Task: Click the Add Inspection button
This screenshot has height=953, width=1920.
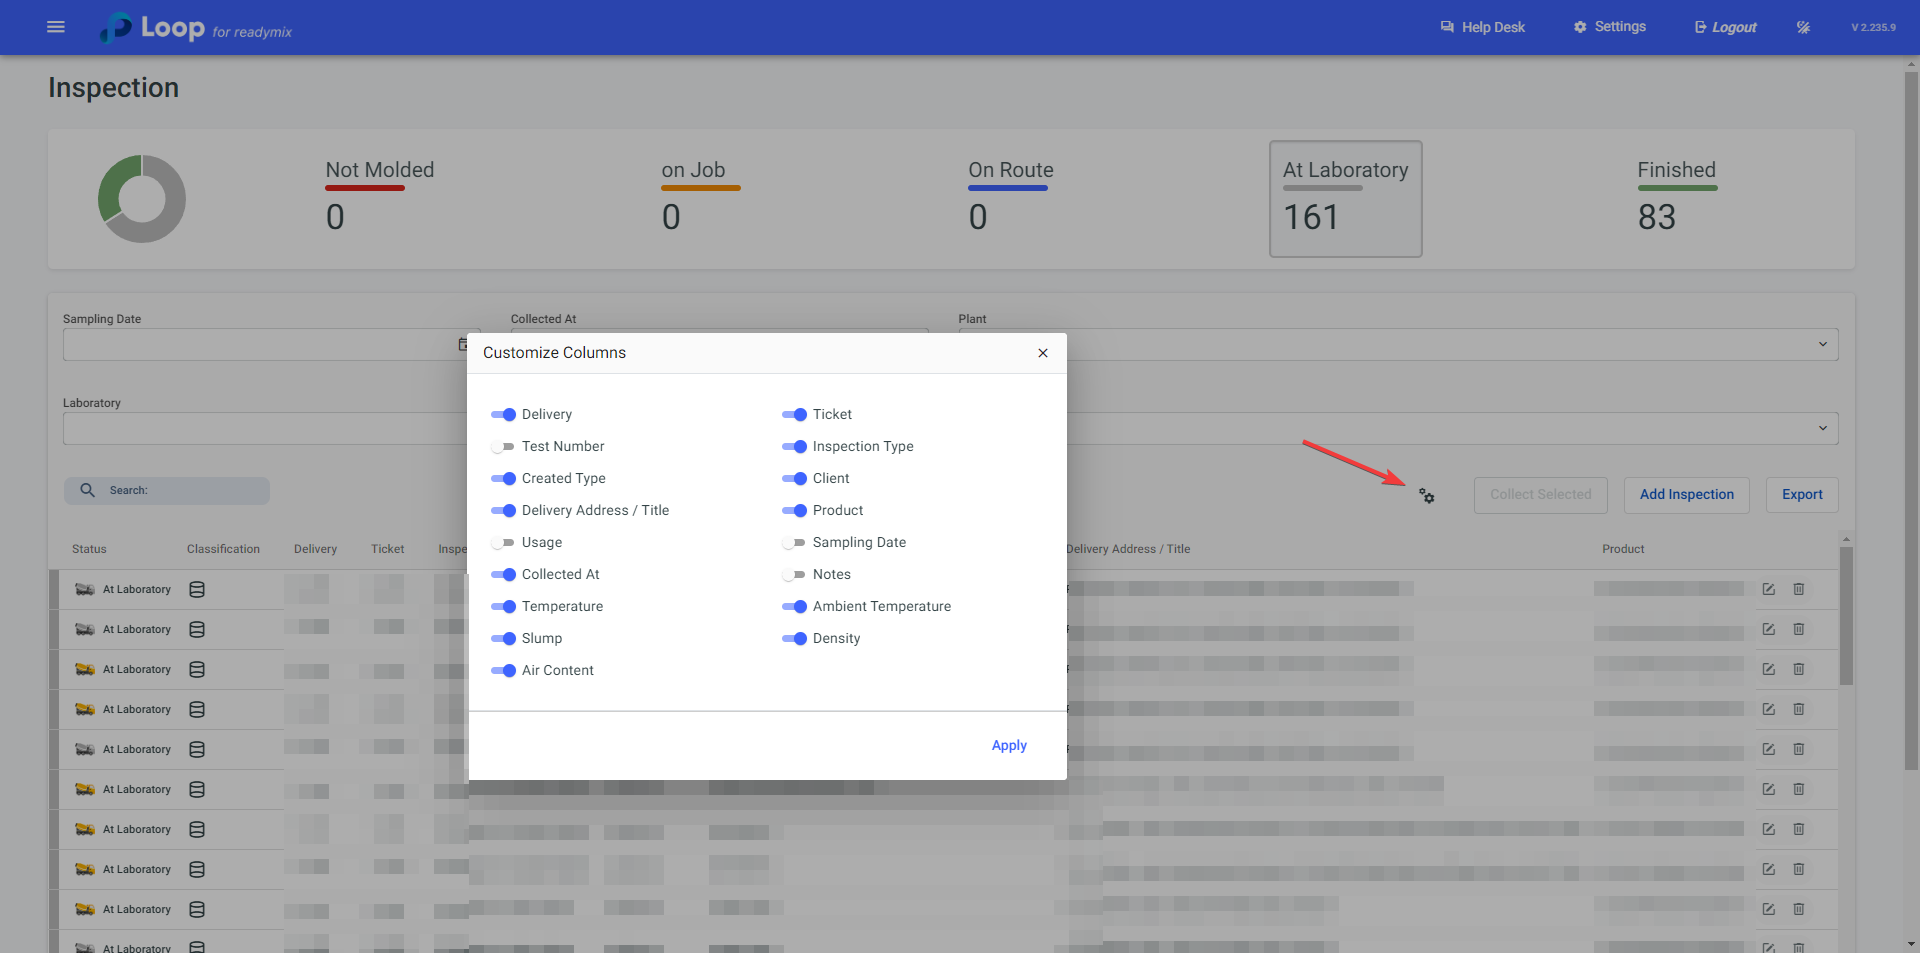Action: click(1686, 495)
